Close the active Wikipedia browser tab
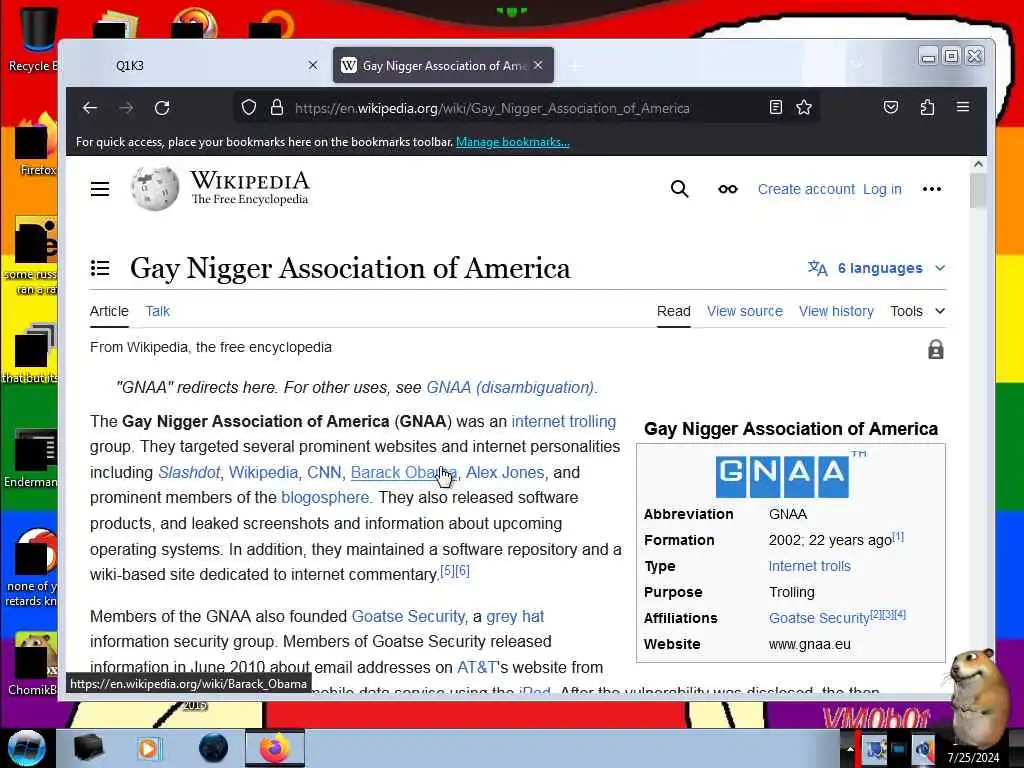1024x768 pixels. [538, 65]
